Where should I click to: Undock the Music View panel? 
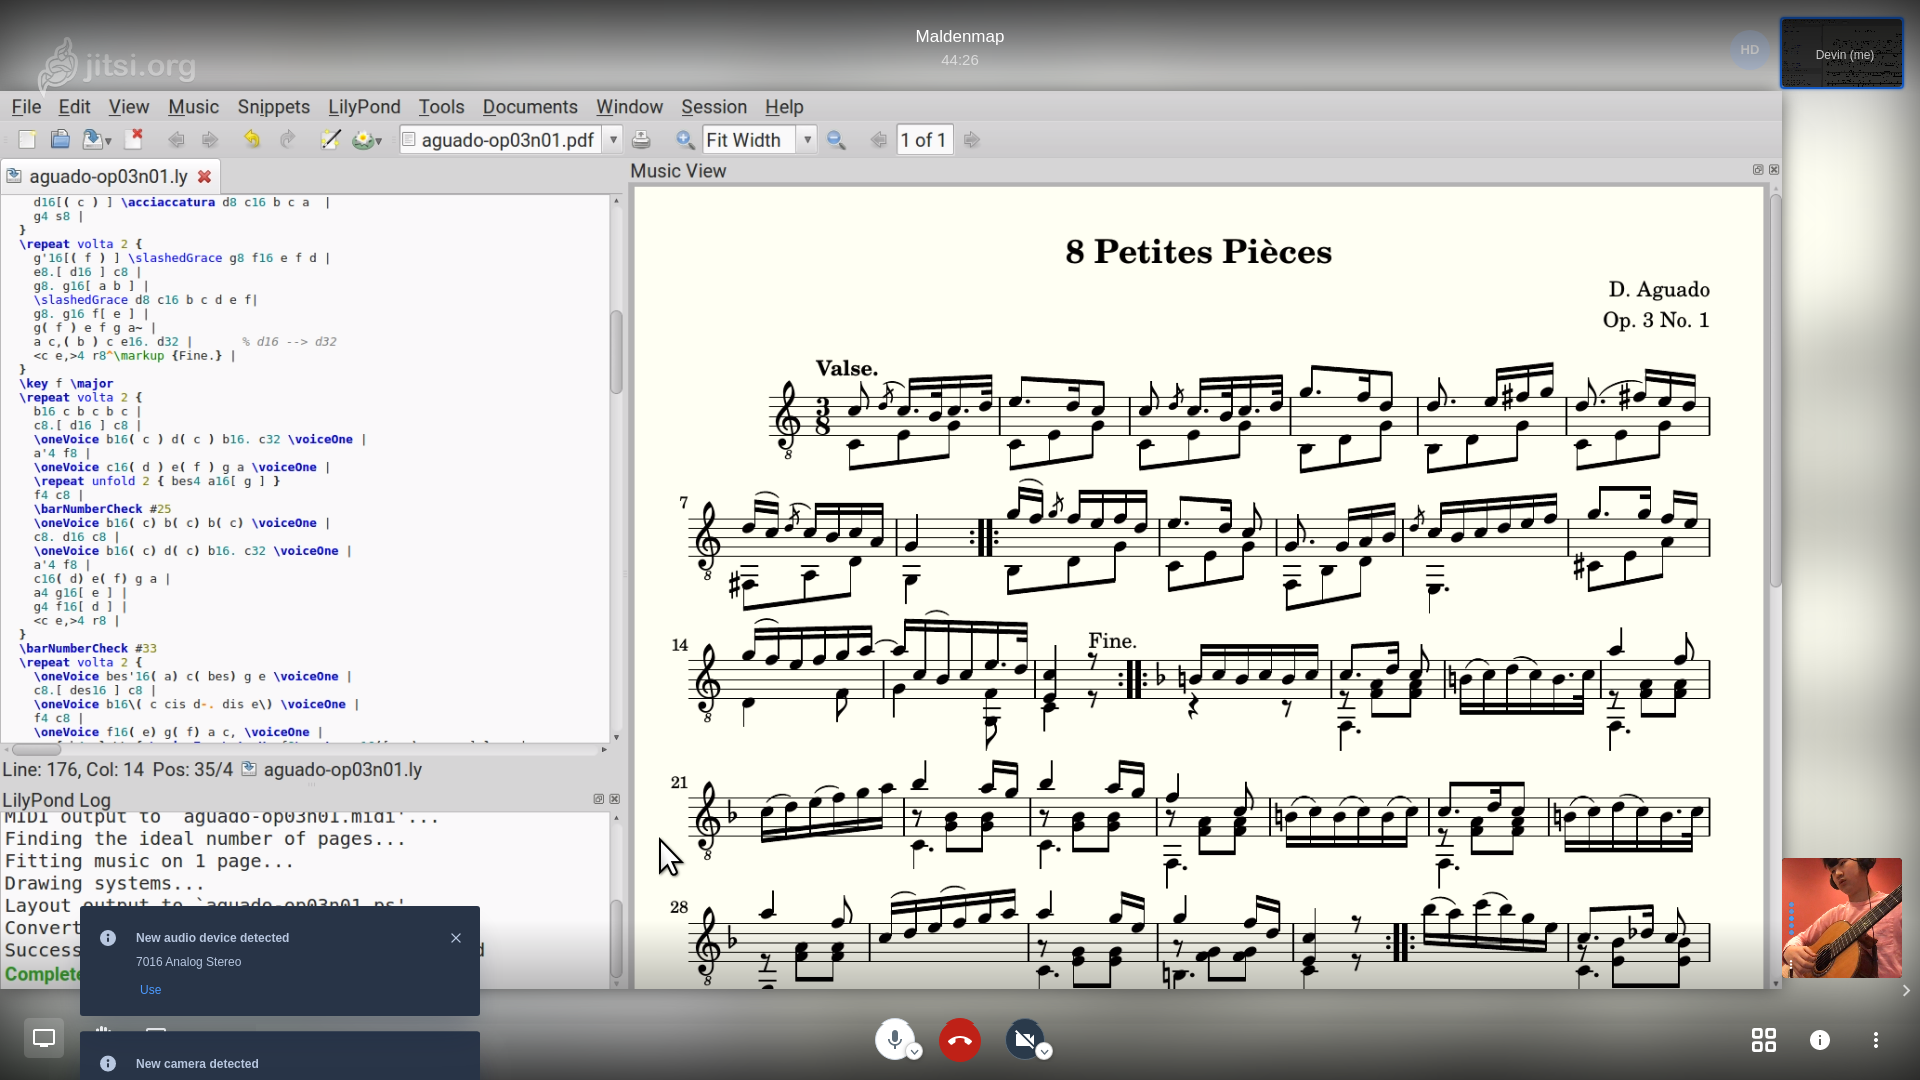tap(1758, 170)
